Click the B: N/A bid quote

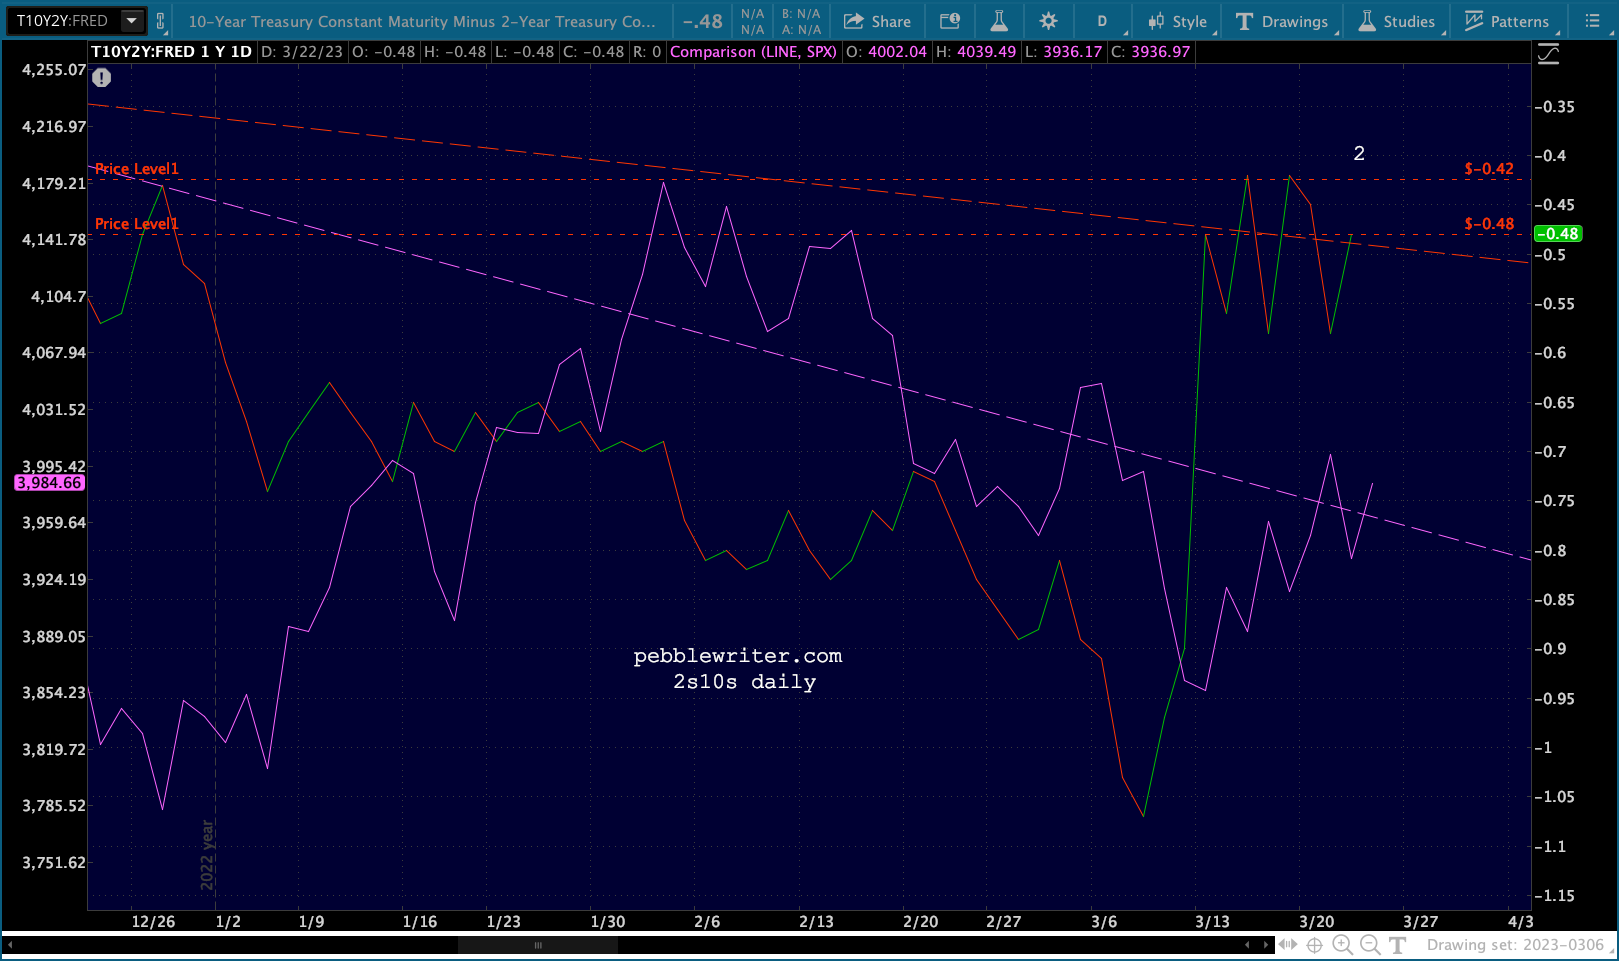point(801,14)
